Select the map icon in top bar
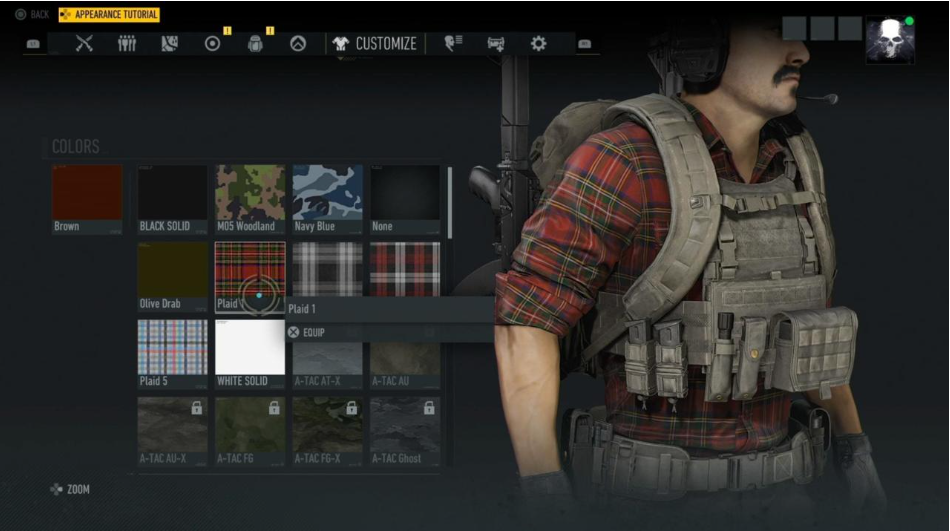950x531 pixels. (169, 44)
